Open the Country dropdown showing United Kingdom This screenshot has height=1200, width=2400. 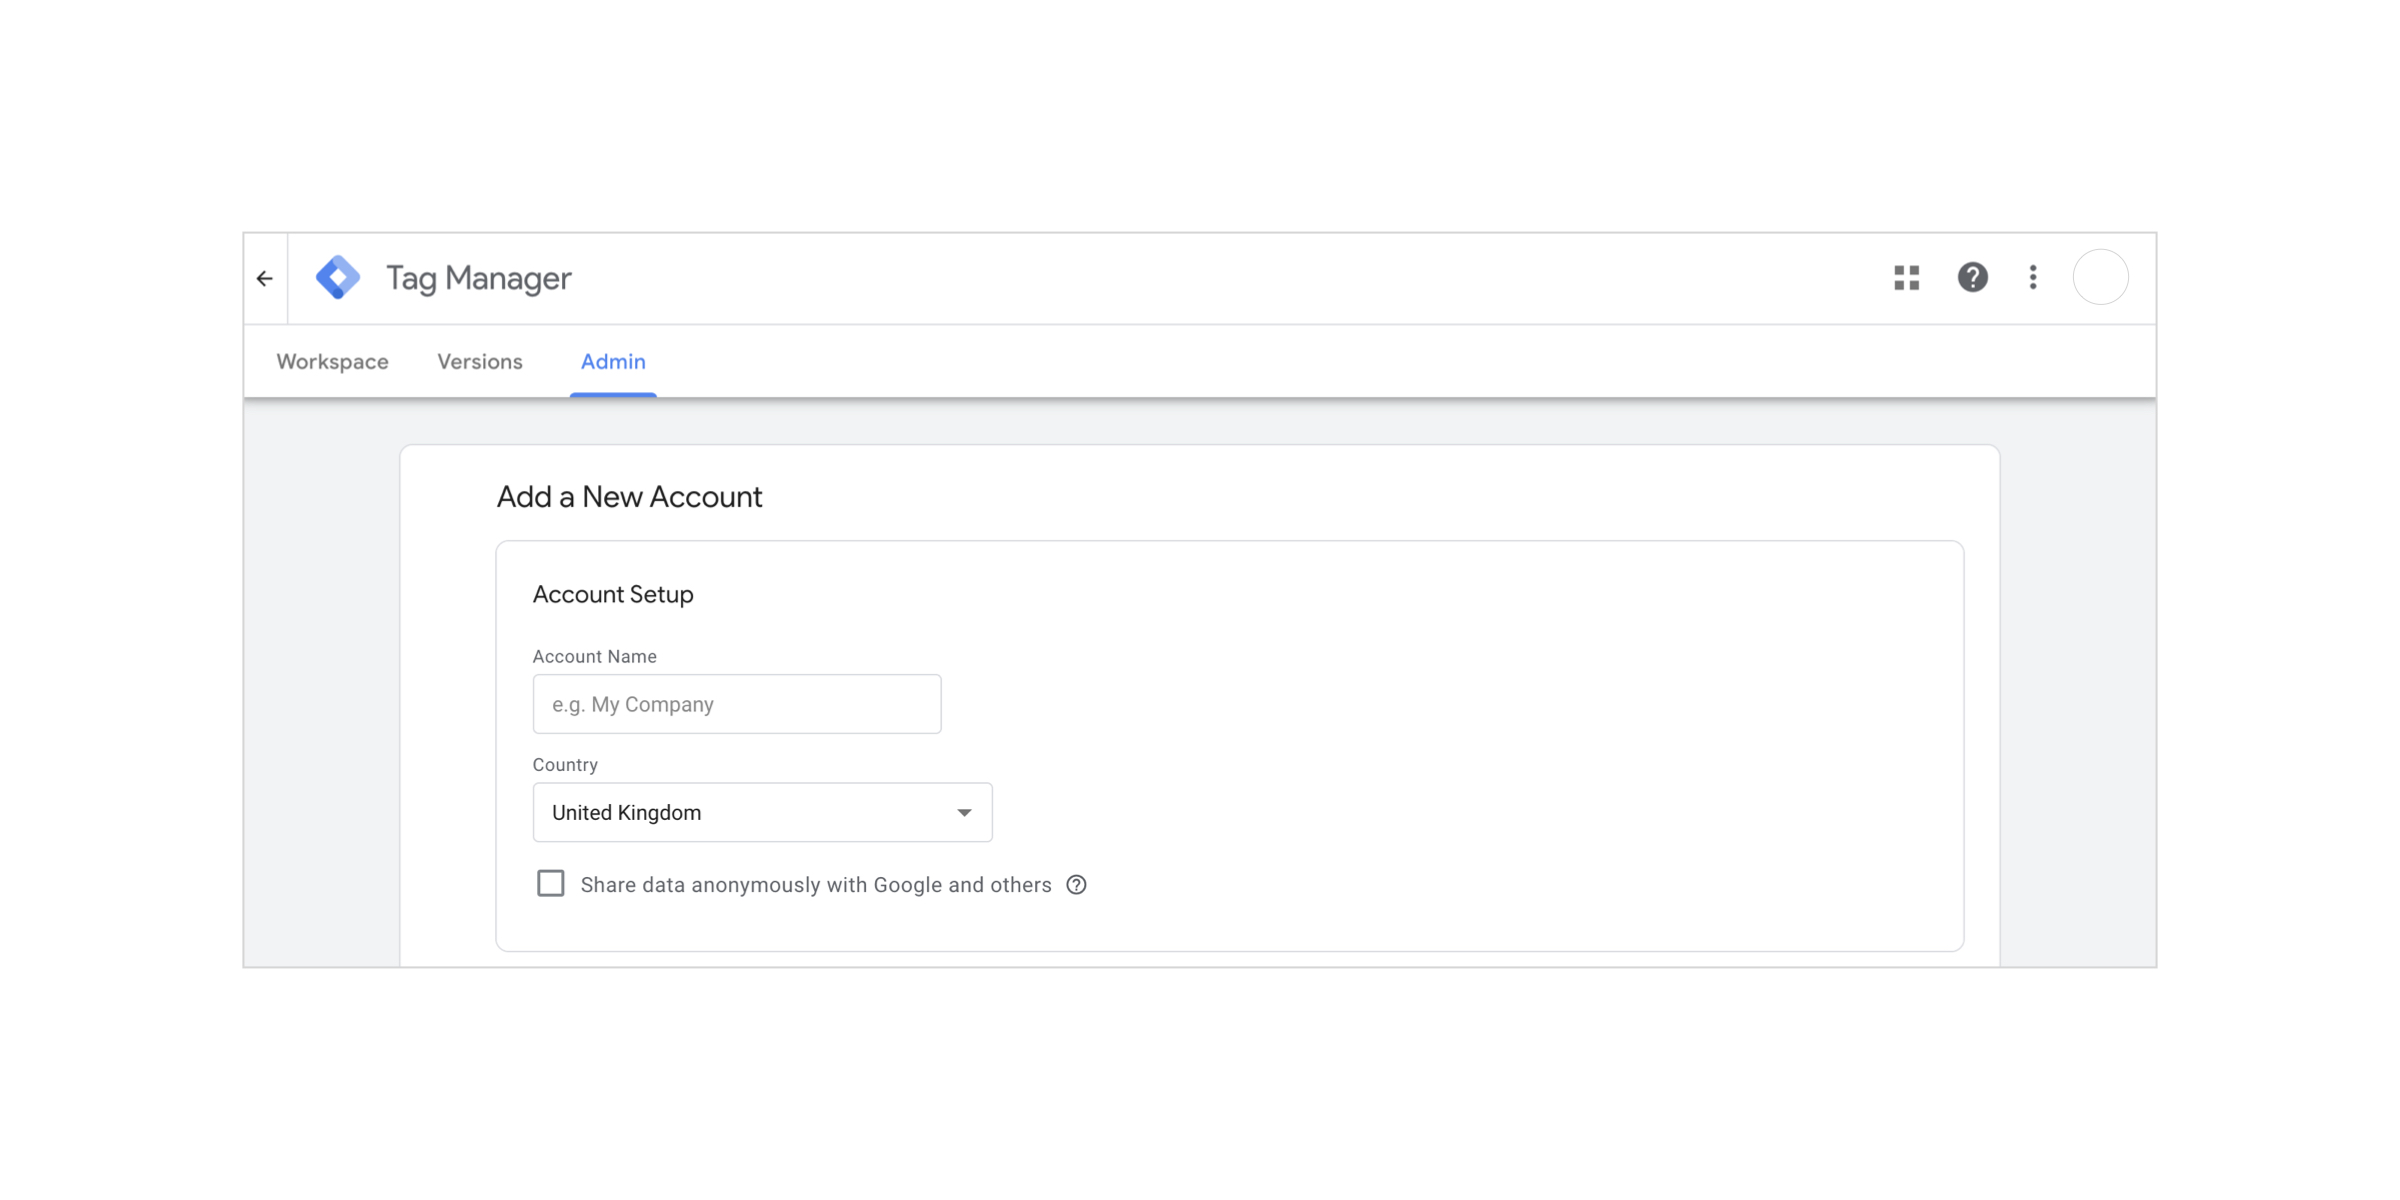click(x=740, y=812)
